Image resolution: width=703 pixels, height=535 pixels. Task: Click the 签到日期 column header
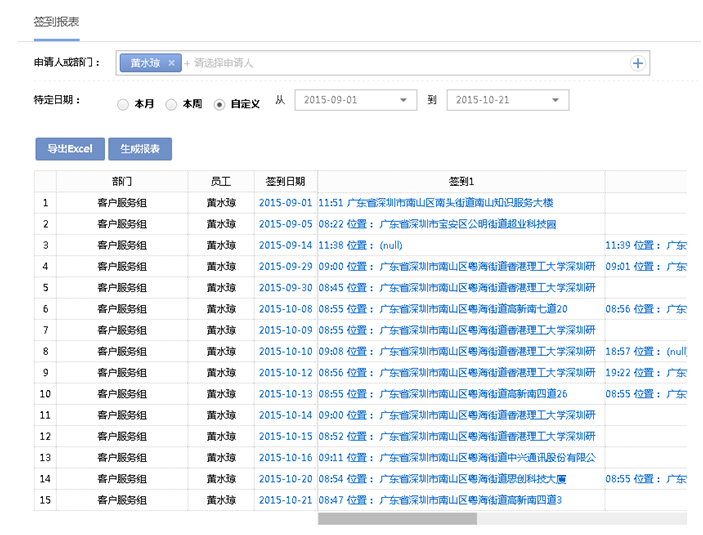pyautogui.click(x=286, y=181)
